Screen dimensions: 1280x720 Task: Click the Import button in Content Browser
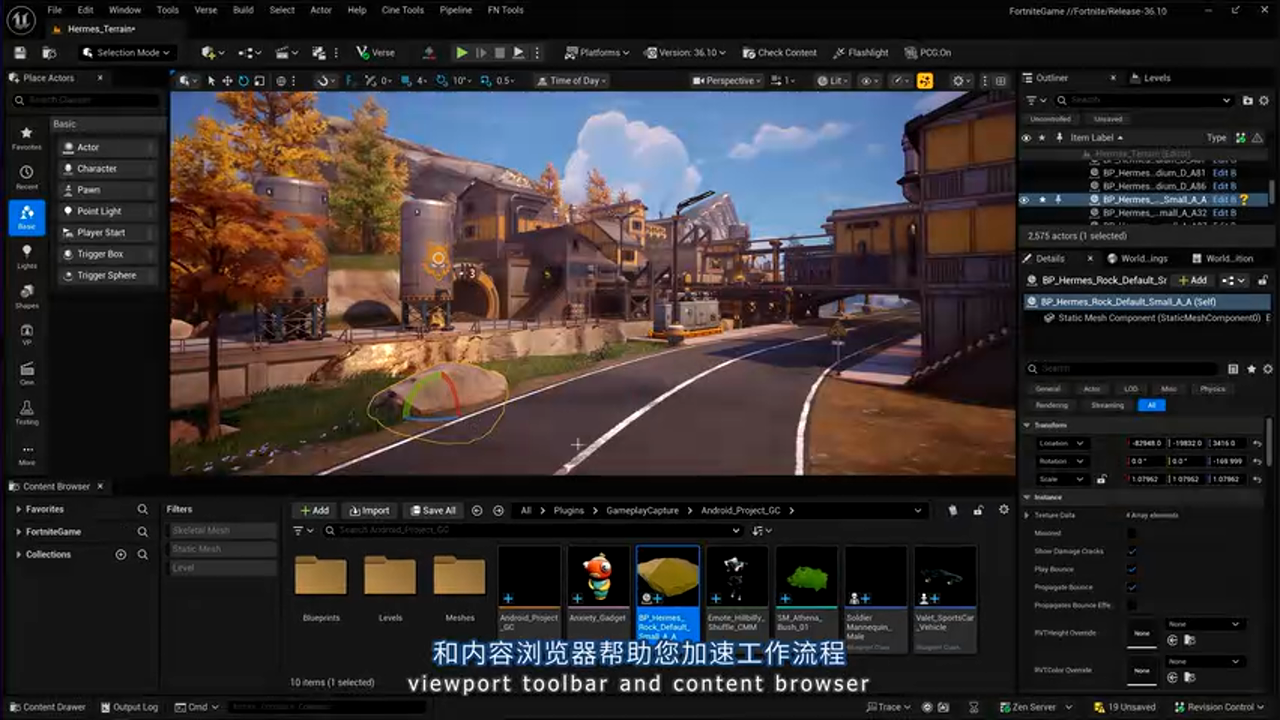(x=369, y=510)
